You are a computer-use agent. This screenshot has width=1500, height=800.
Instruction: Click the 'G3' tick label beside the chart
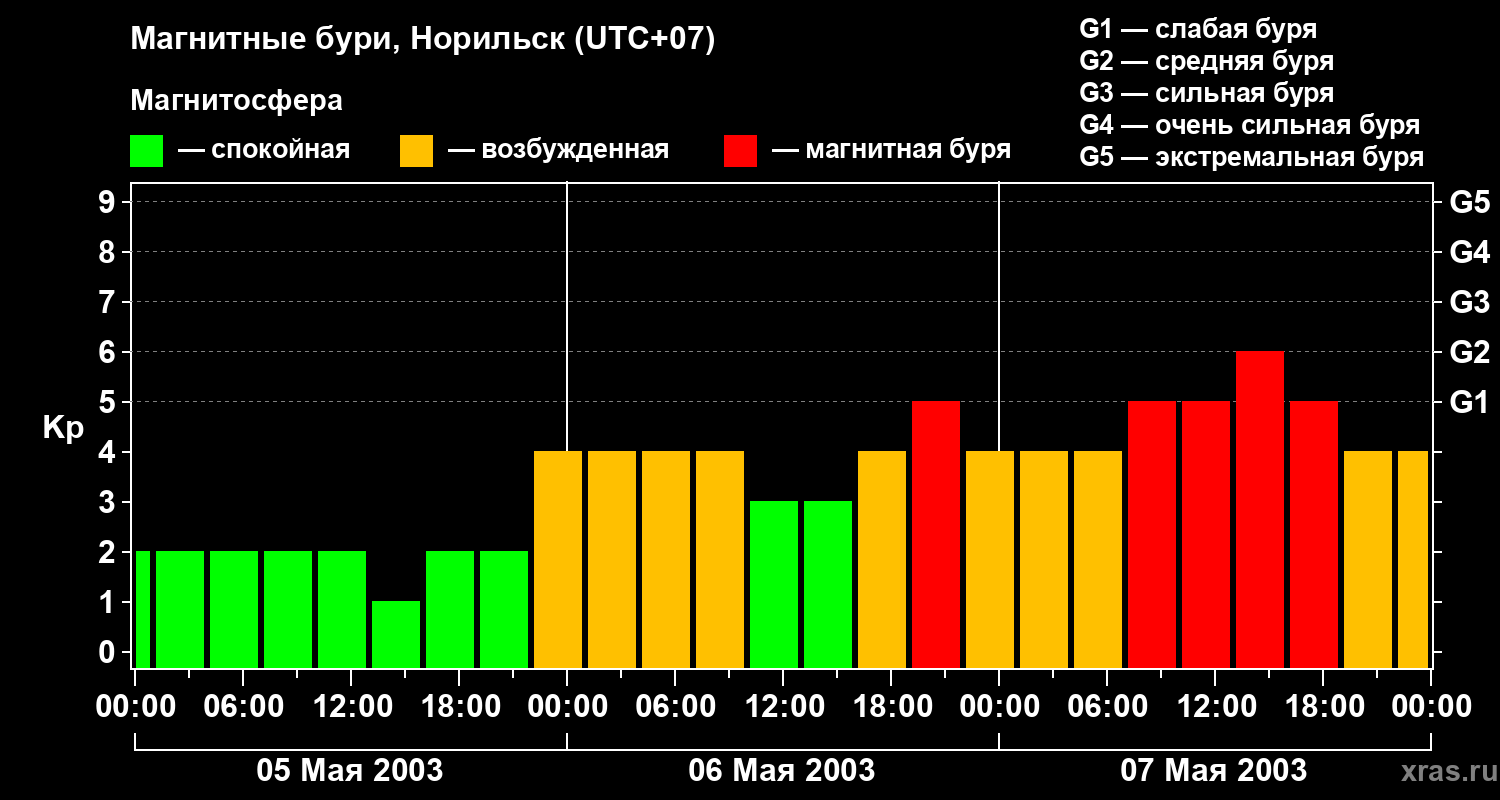tap(1470, 302)
